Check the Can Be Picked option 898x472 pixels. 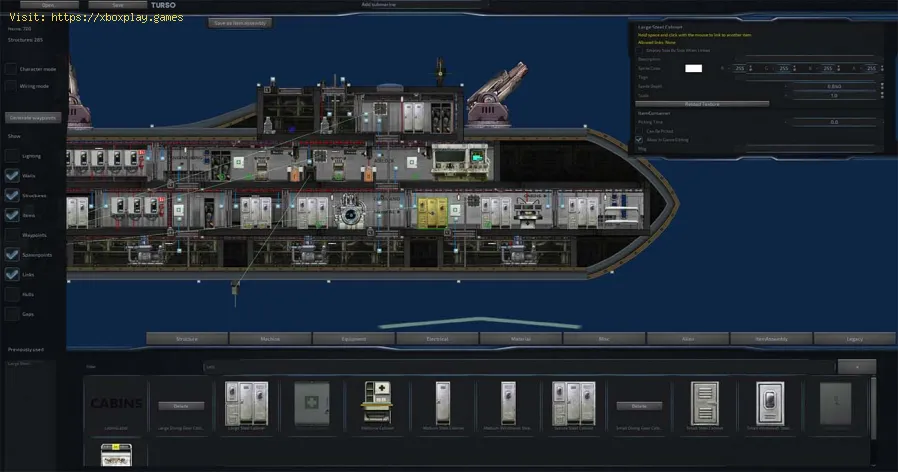639,131
